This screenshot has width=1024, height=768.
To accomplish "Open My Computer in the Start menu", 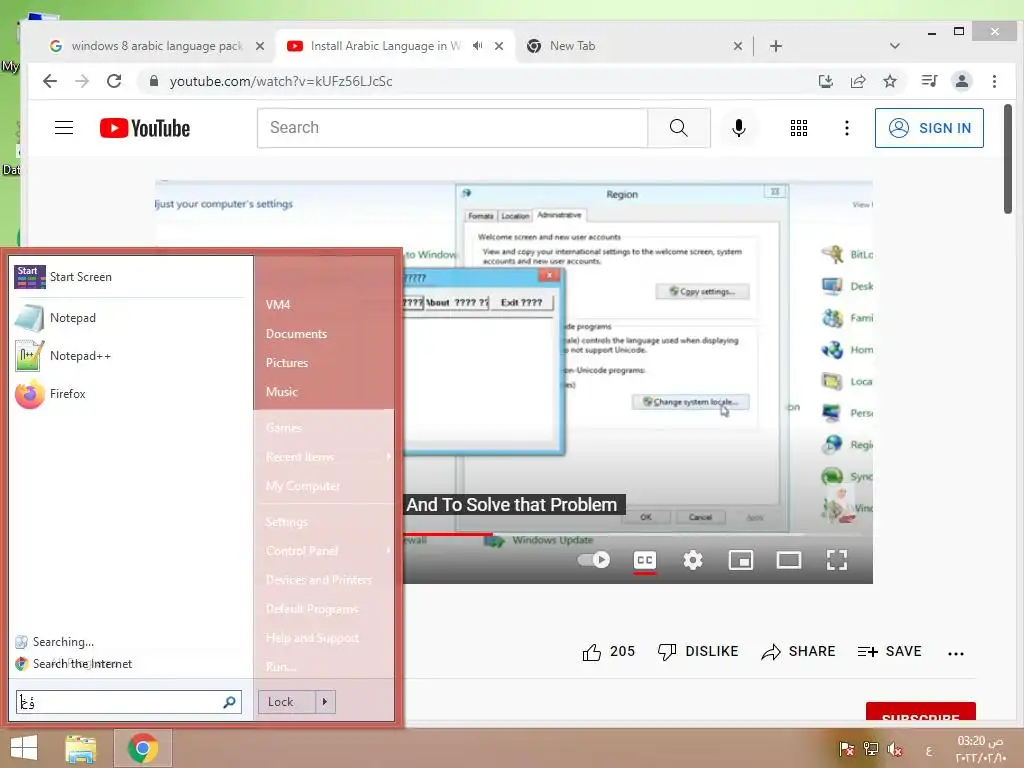I will pyautogui.click(x=303, y=486).
